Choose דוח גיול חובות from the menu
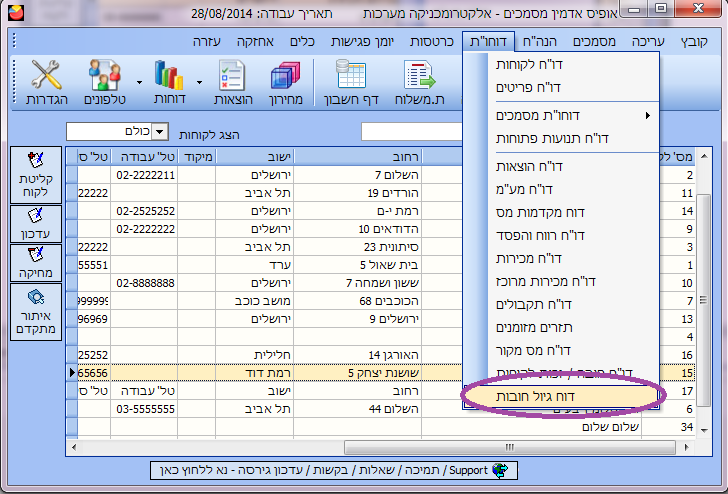Viewport: 728px width, 494px height. (x=562, y=396)
